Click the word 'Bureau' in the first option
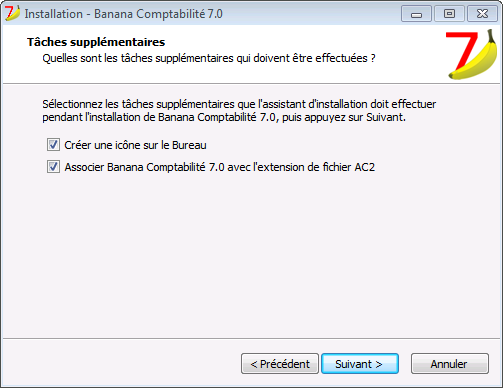This screenshot has height=388, width=503. click(x=189, y=145)
